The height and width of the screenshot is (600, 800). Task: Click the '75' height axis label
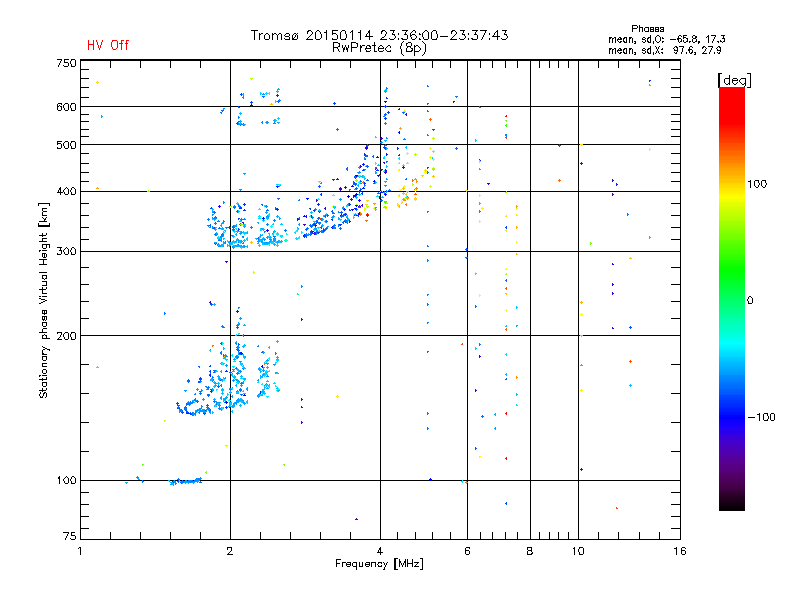70,536
